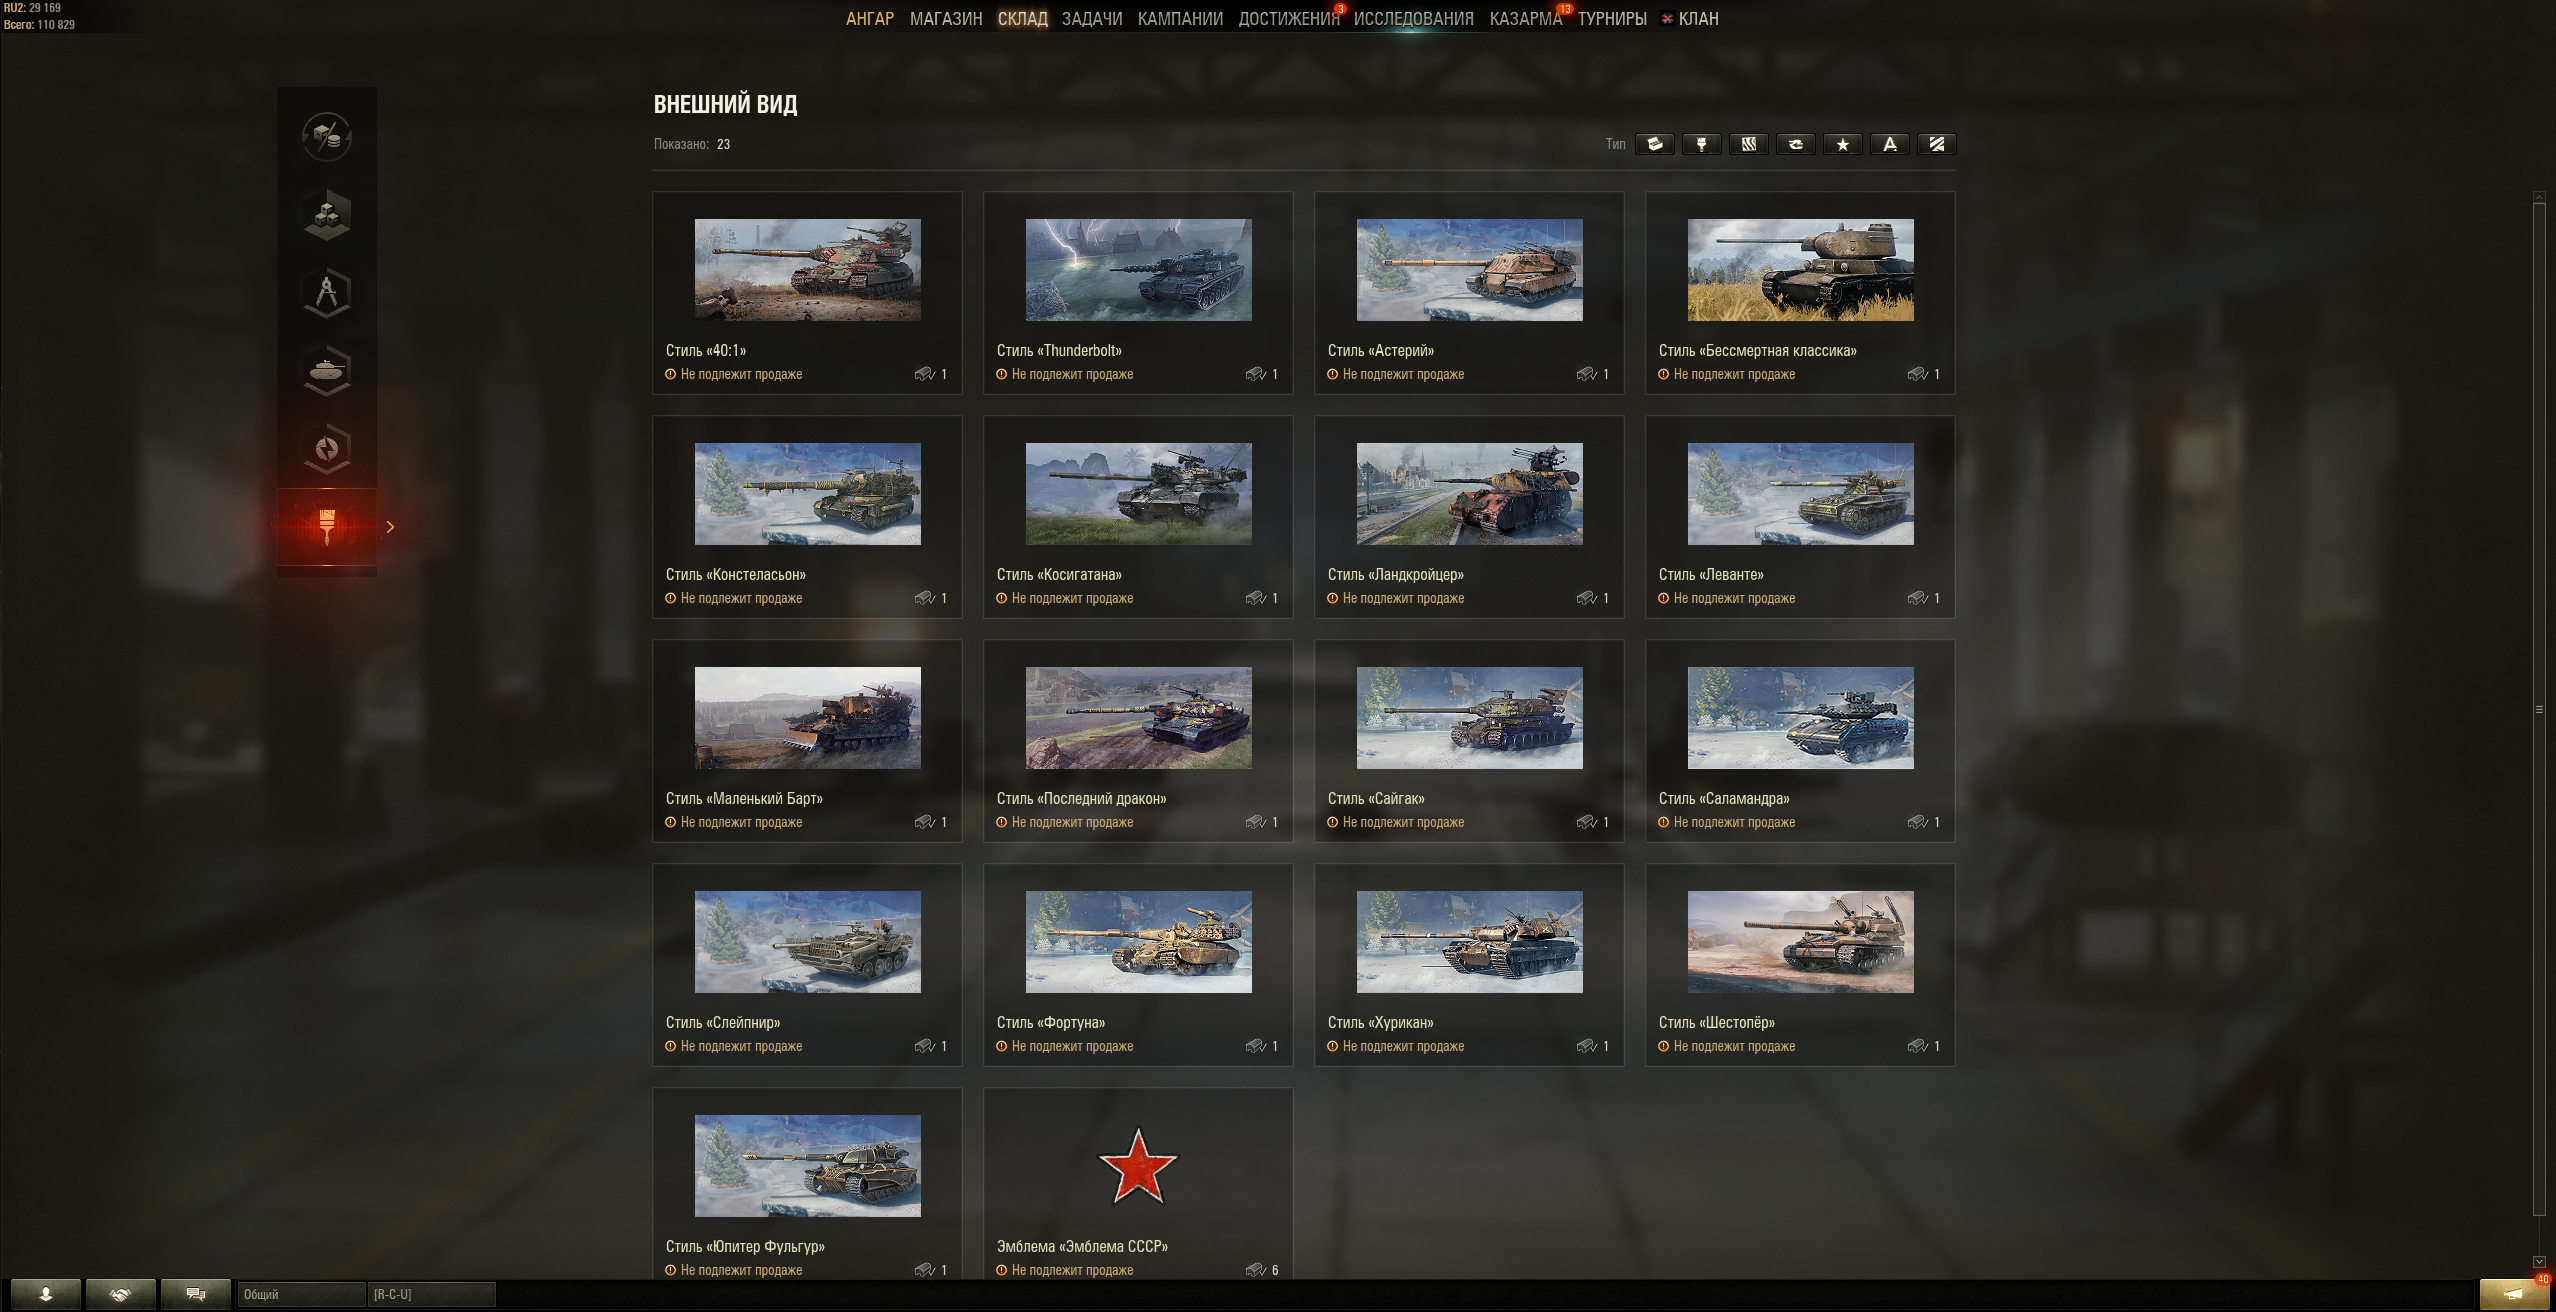
Task: Click the vehicle count icon on Эмблема СССР card
Action: click(1256, 1270)
